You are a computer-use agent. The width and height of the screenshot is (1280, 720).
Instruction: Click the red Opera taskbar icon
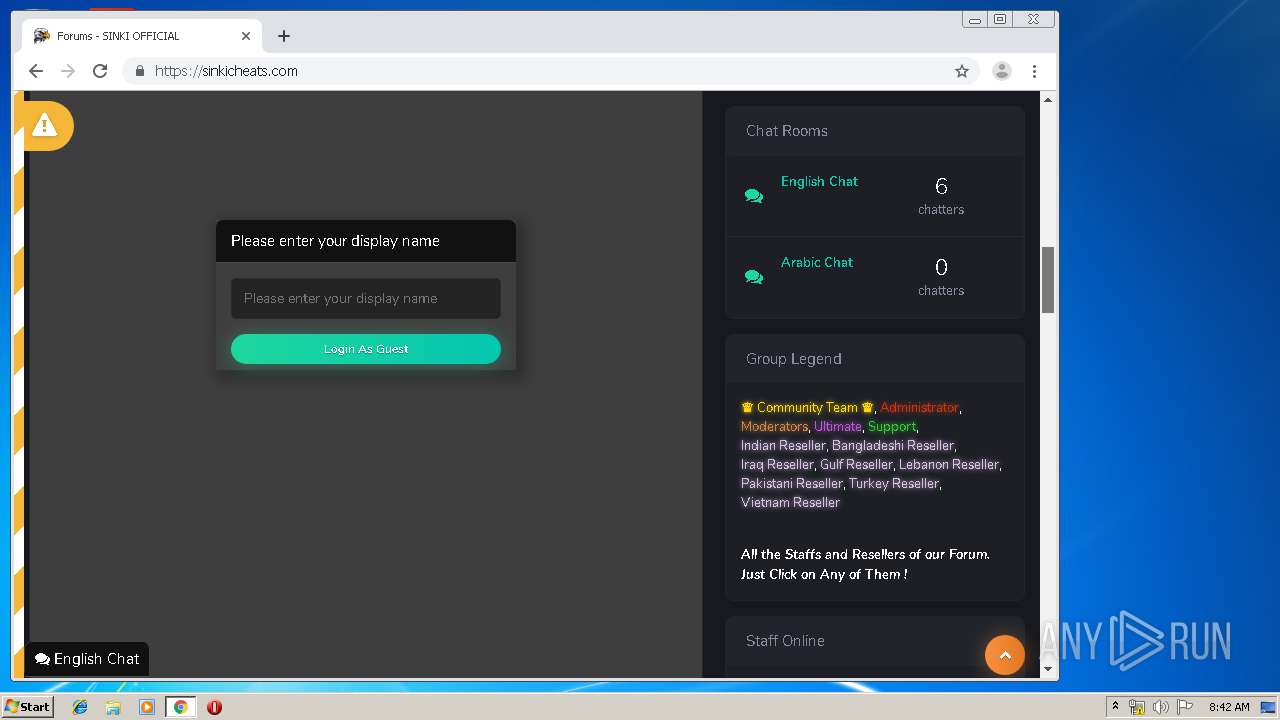[214, 707]
